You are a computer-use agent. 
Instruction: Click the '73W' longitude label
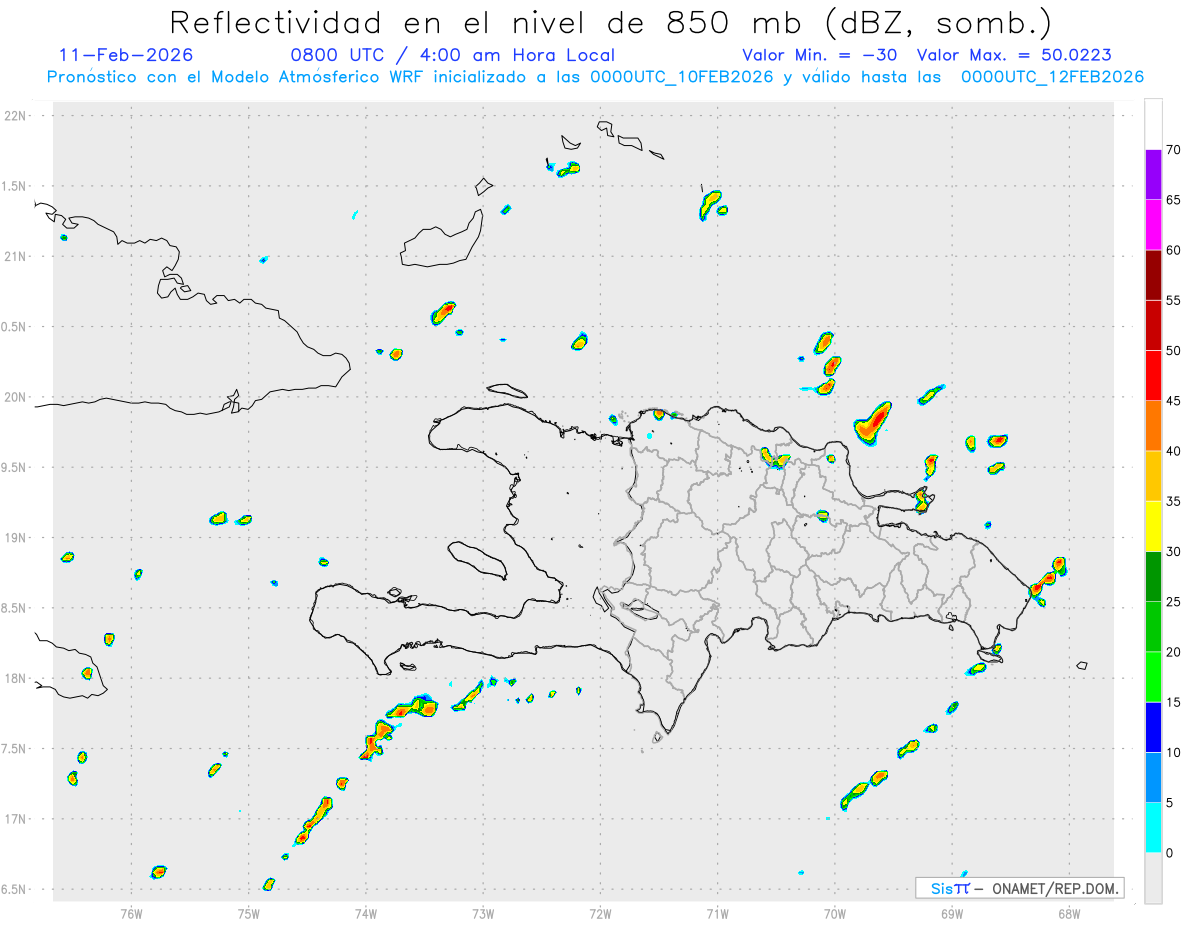click(483, 912)
